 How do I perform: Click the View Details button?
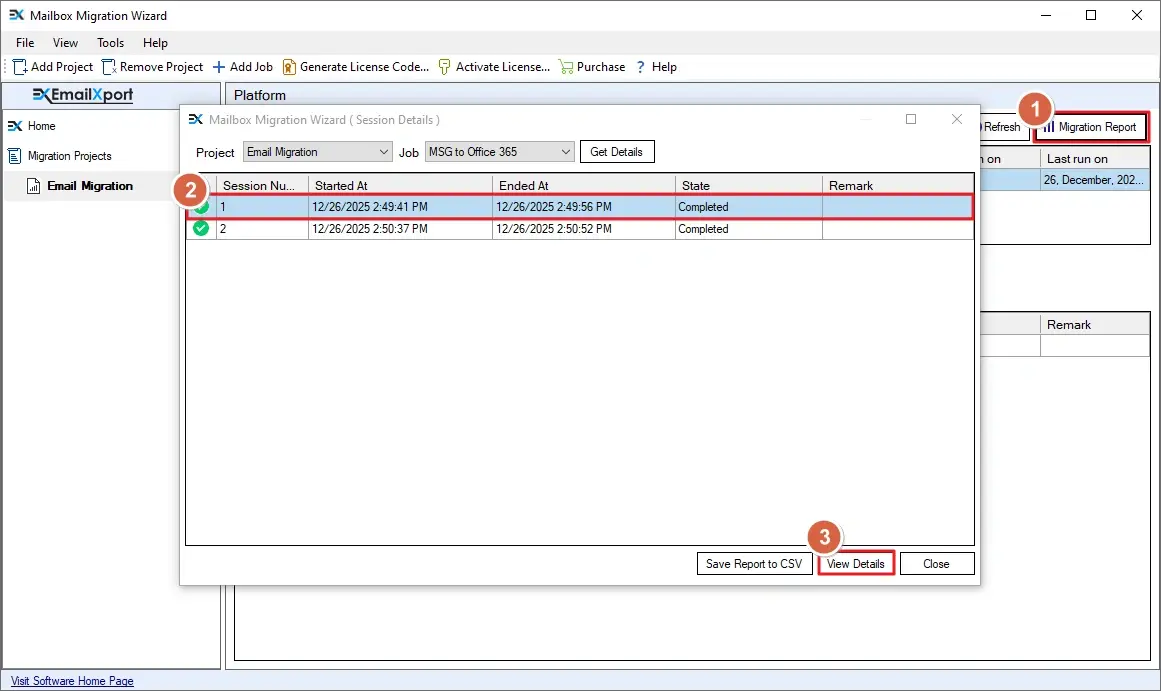point(855,564)
